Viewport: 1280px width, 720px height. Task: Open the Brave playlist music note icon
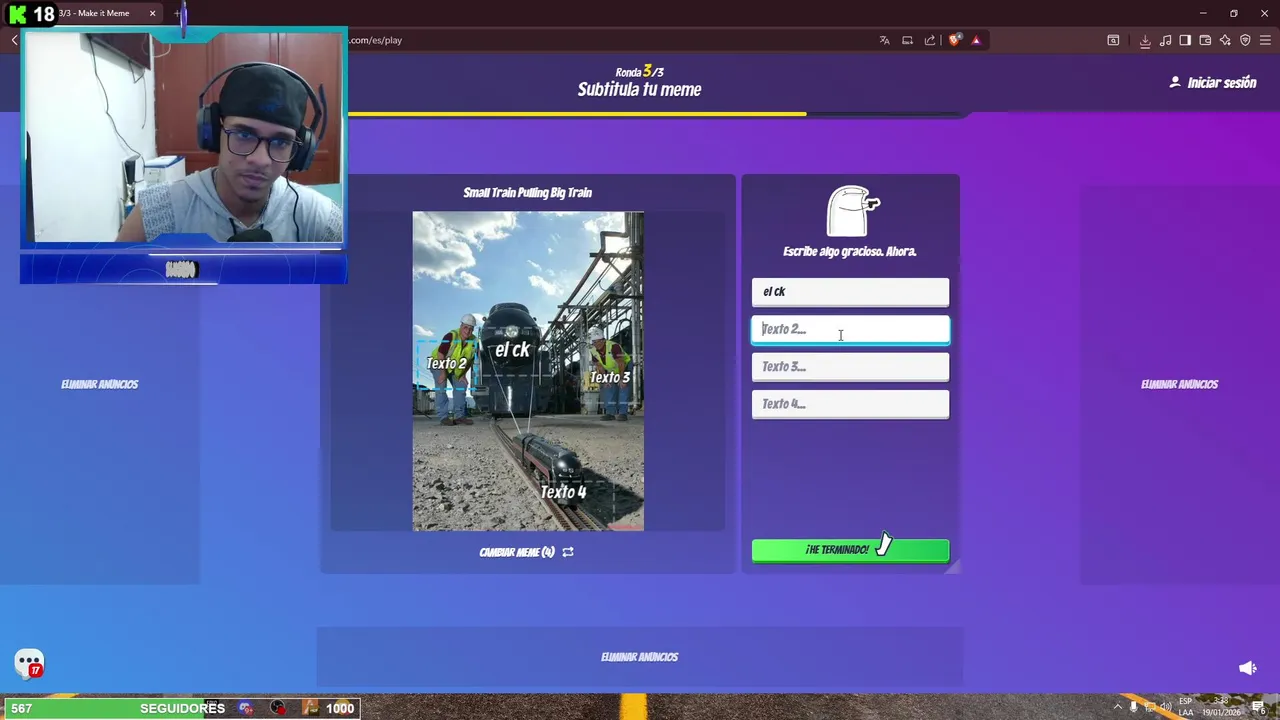click(1165, 40)
